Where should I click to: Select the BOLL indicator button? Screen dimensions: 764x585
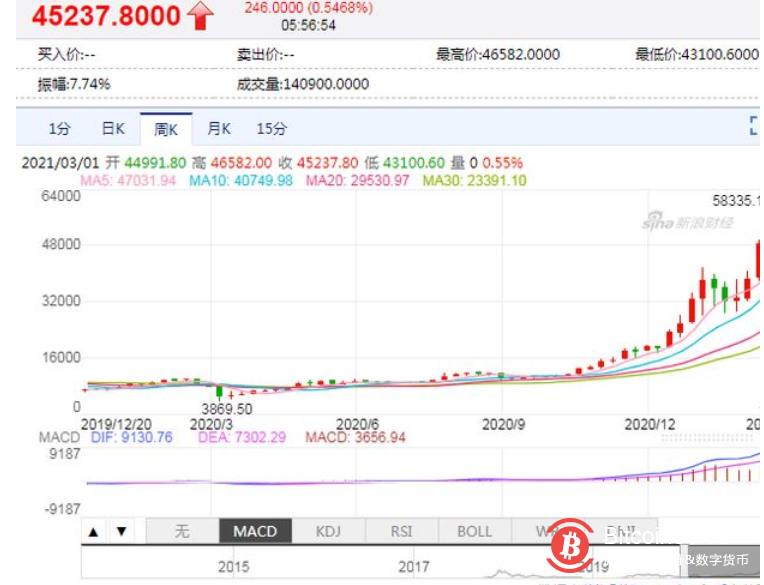pos(475,531)
